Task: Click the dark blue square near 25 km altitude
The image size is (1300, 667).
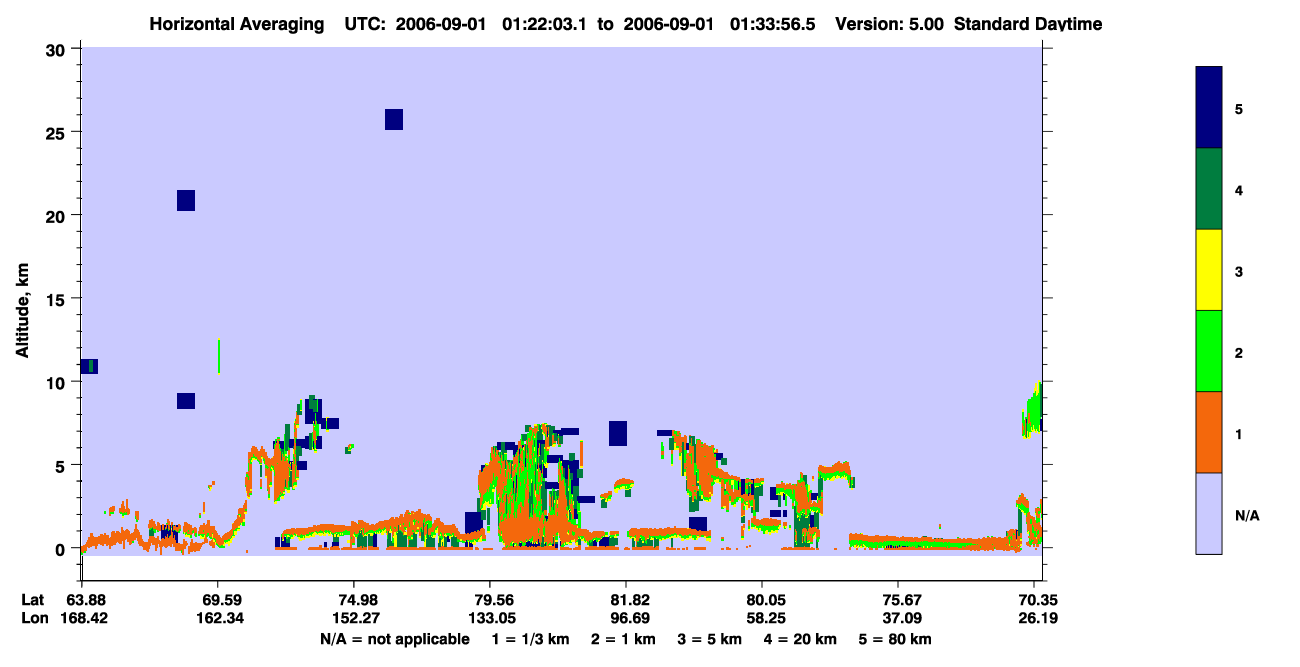Action: click(x=394, y=119)
